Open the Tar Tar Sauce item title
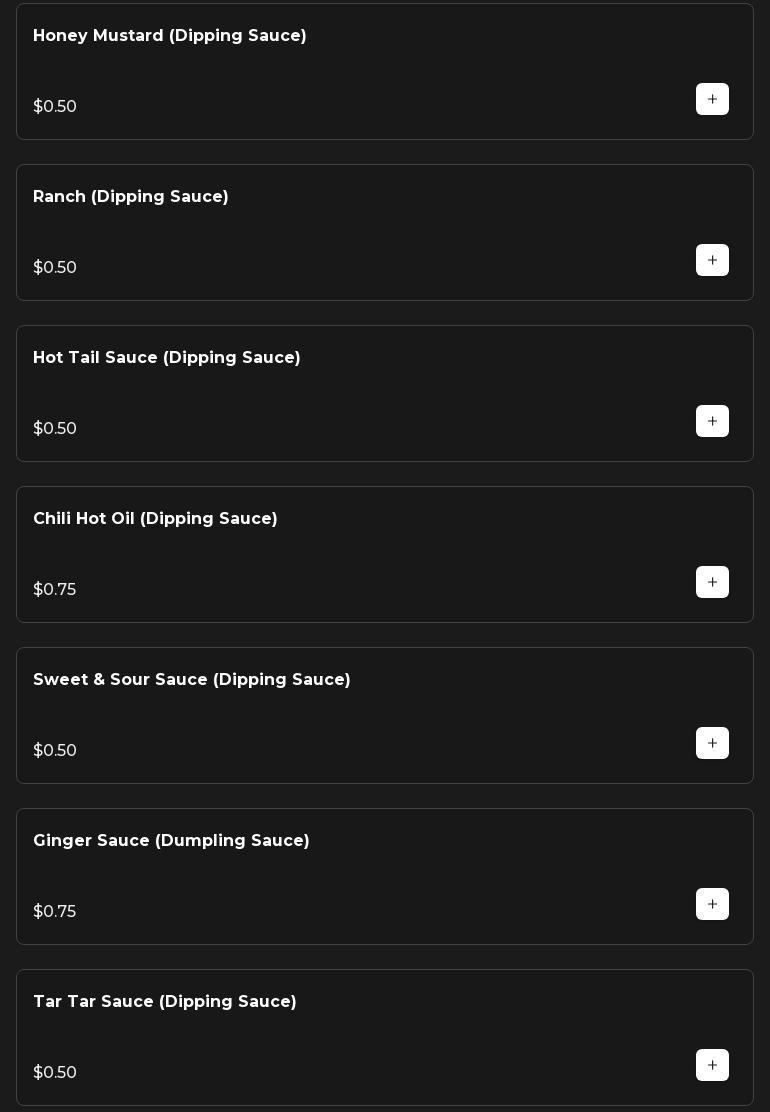770x1112 pixels. click(x=165, y=1002)
